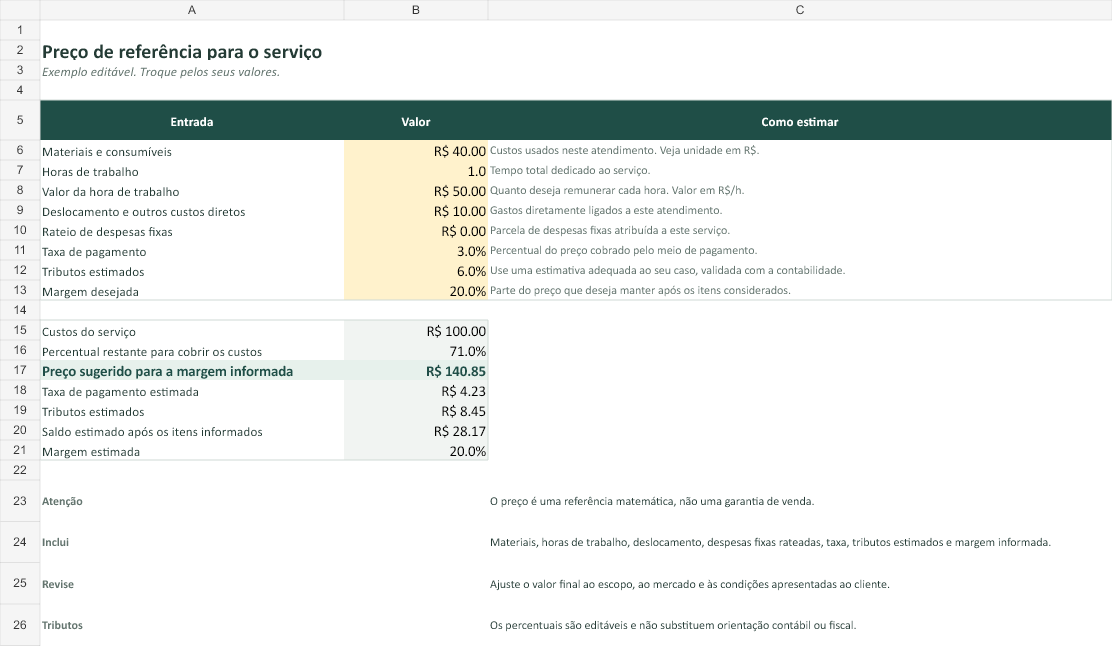Click the 'Revise' label
Image resolution: width=1112 pixels, height=646 pixels.
click(x=57, y=584)
